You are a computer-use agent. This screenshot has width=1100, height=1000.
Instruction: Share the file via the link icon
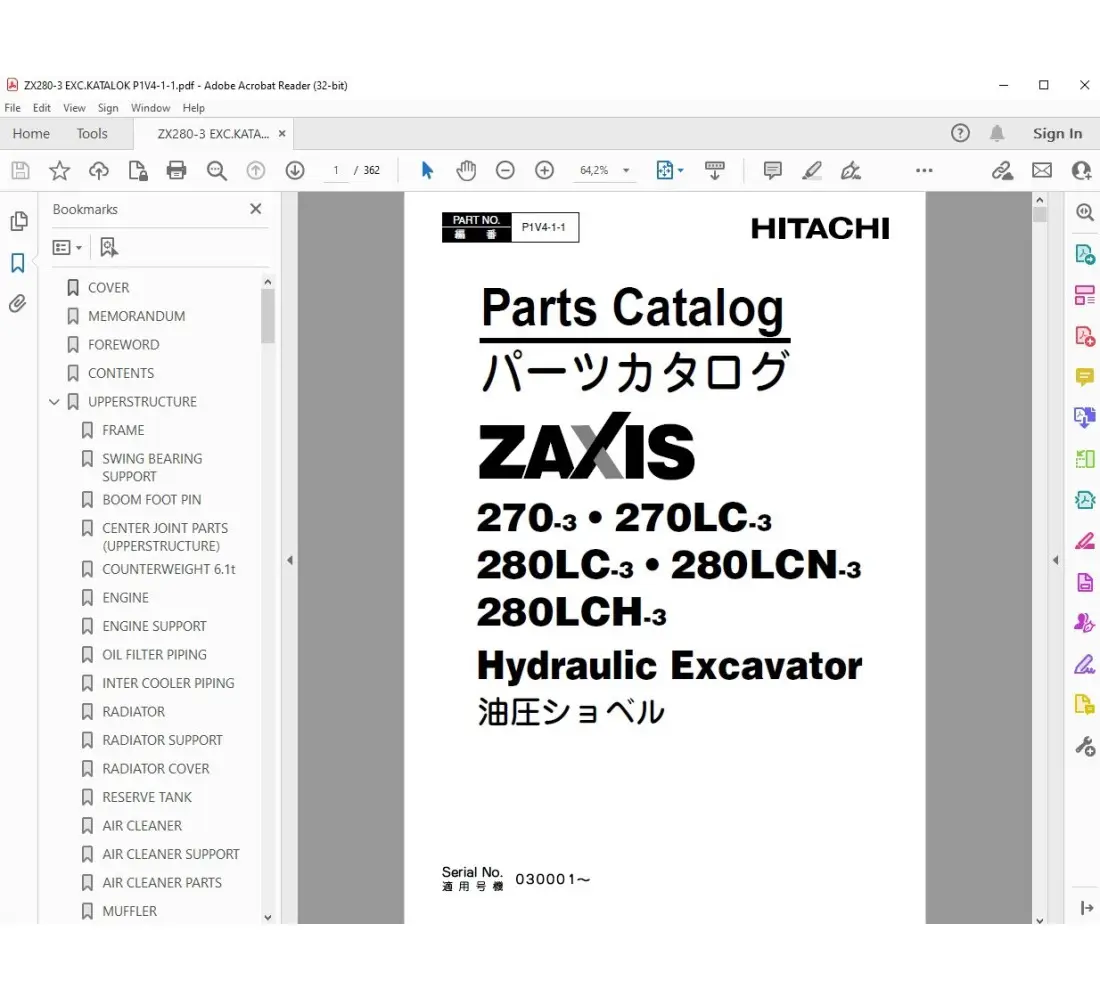pyautogui.click(x=1002, y=170)
